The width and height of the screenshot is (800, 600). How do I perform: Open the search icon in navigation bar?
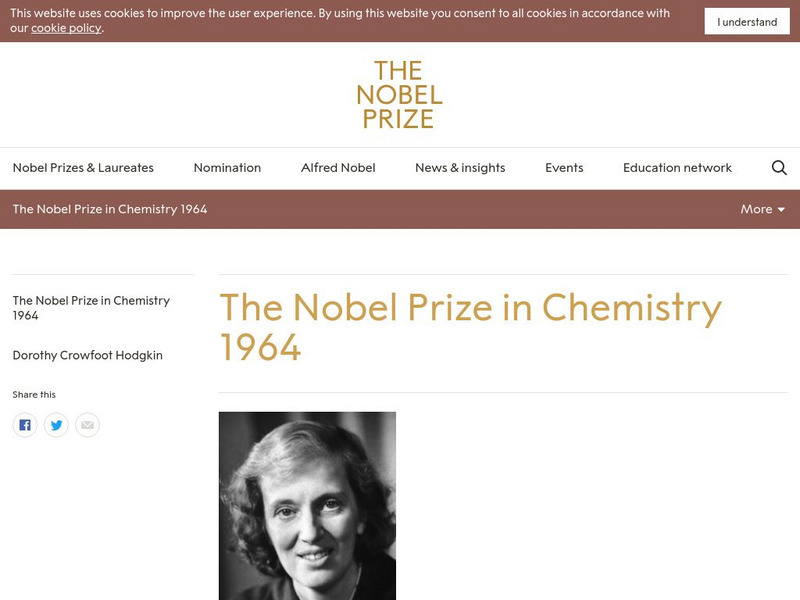(778, 167)
